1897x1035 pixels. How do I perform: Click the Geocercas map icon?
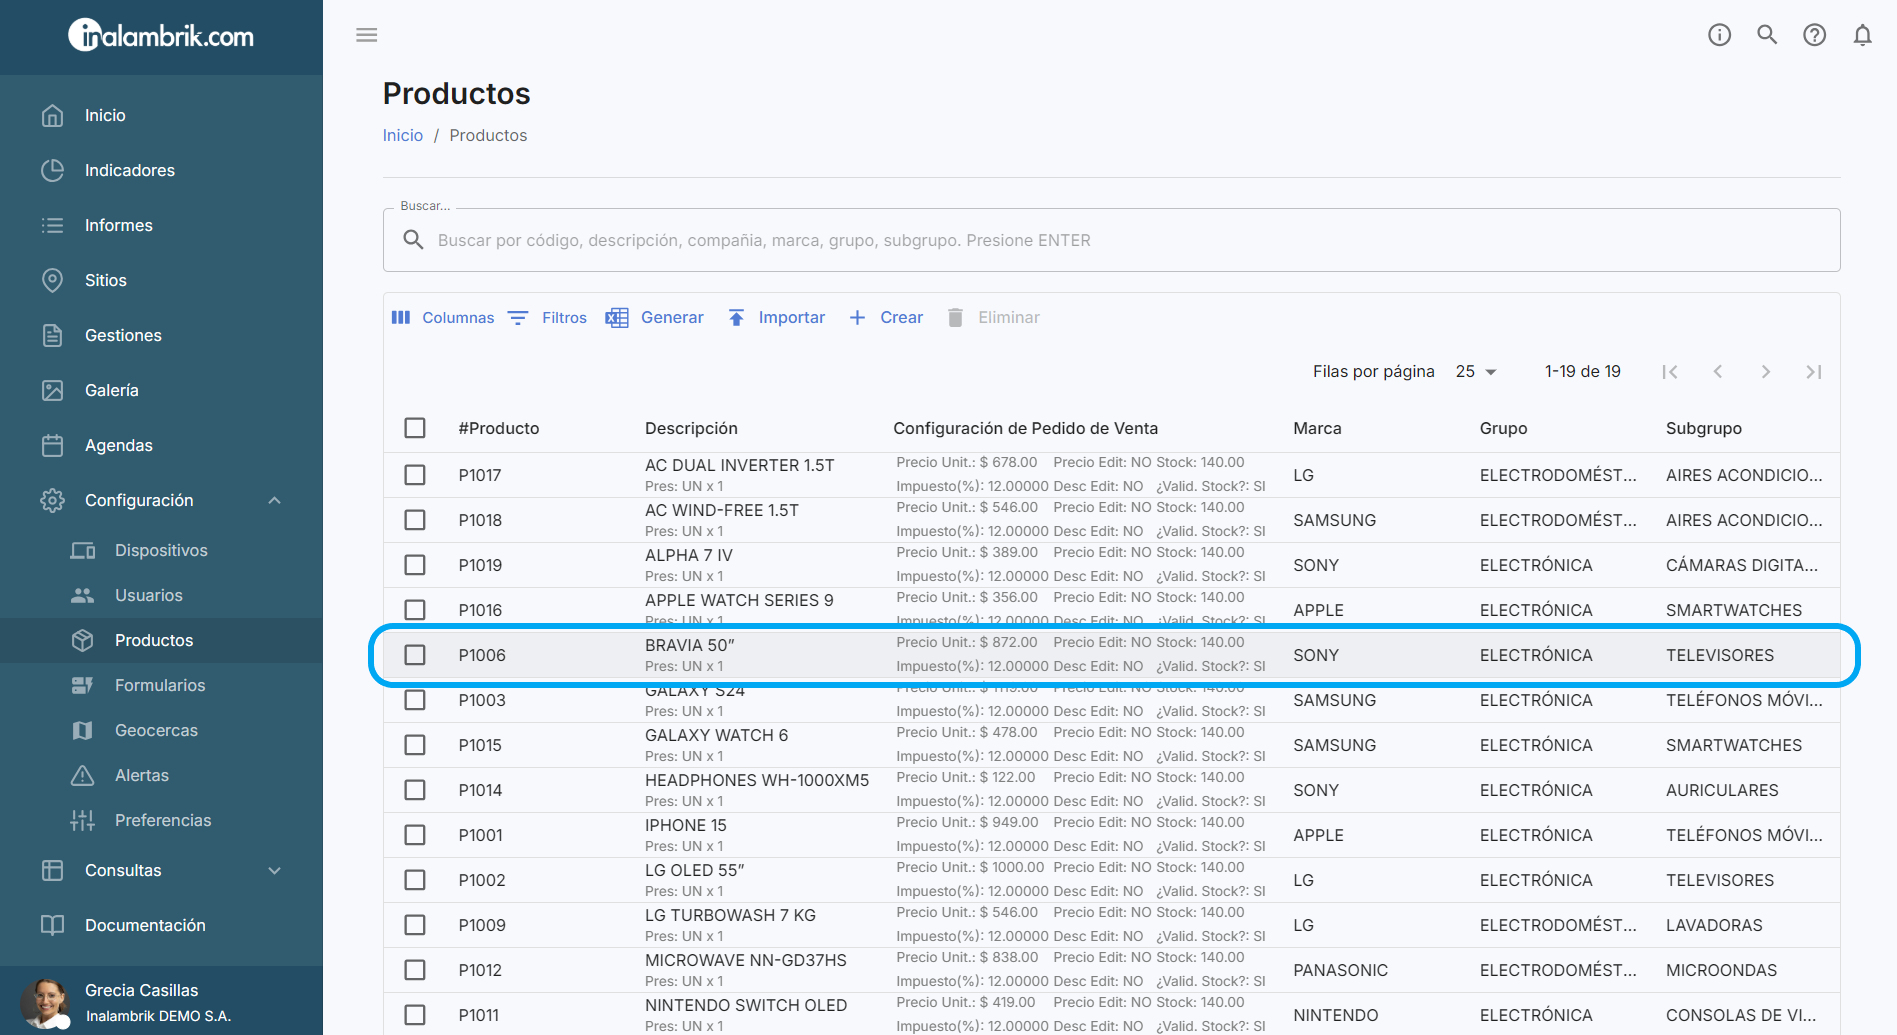coord(83,730)
